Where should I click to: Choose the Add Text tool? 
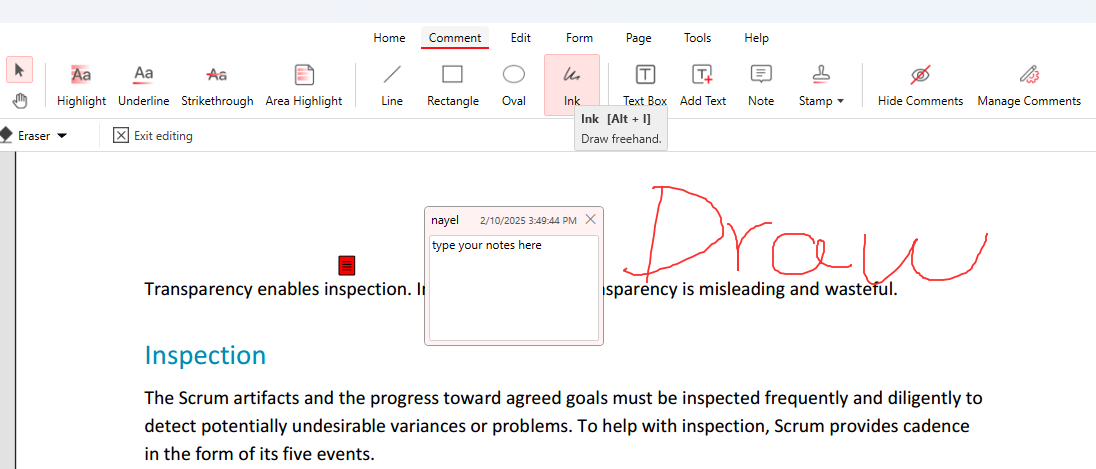[702, 85]
